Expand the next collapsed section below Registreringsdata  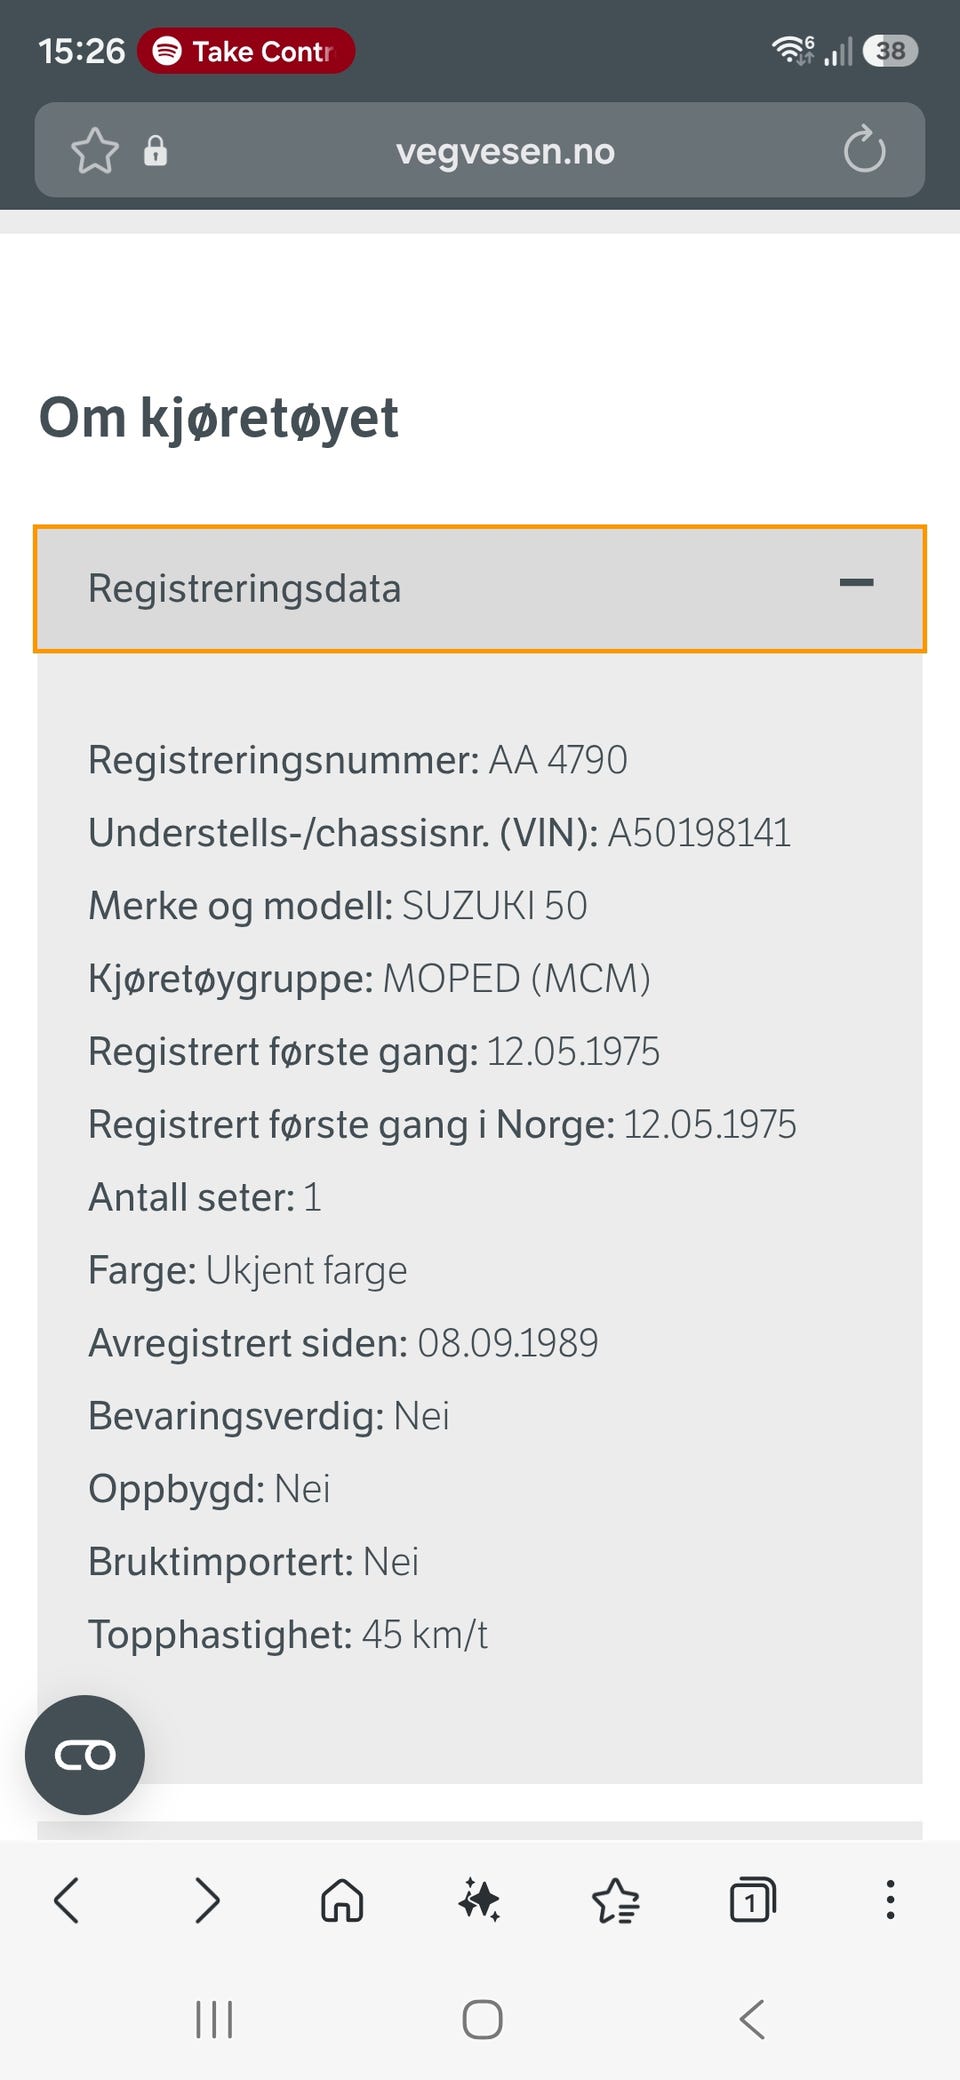[x=480, y=1830]
